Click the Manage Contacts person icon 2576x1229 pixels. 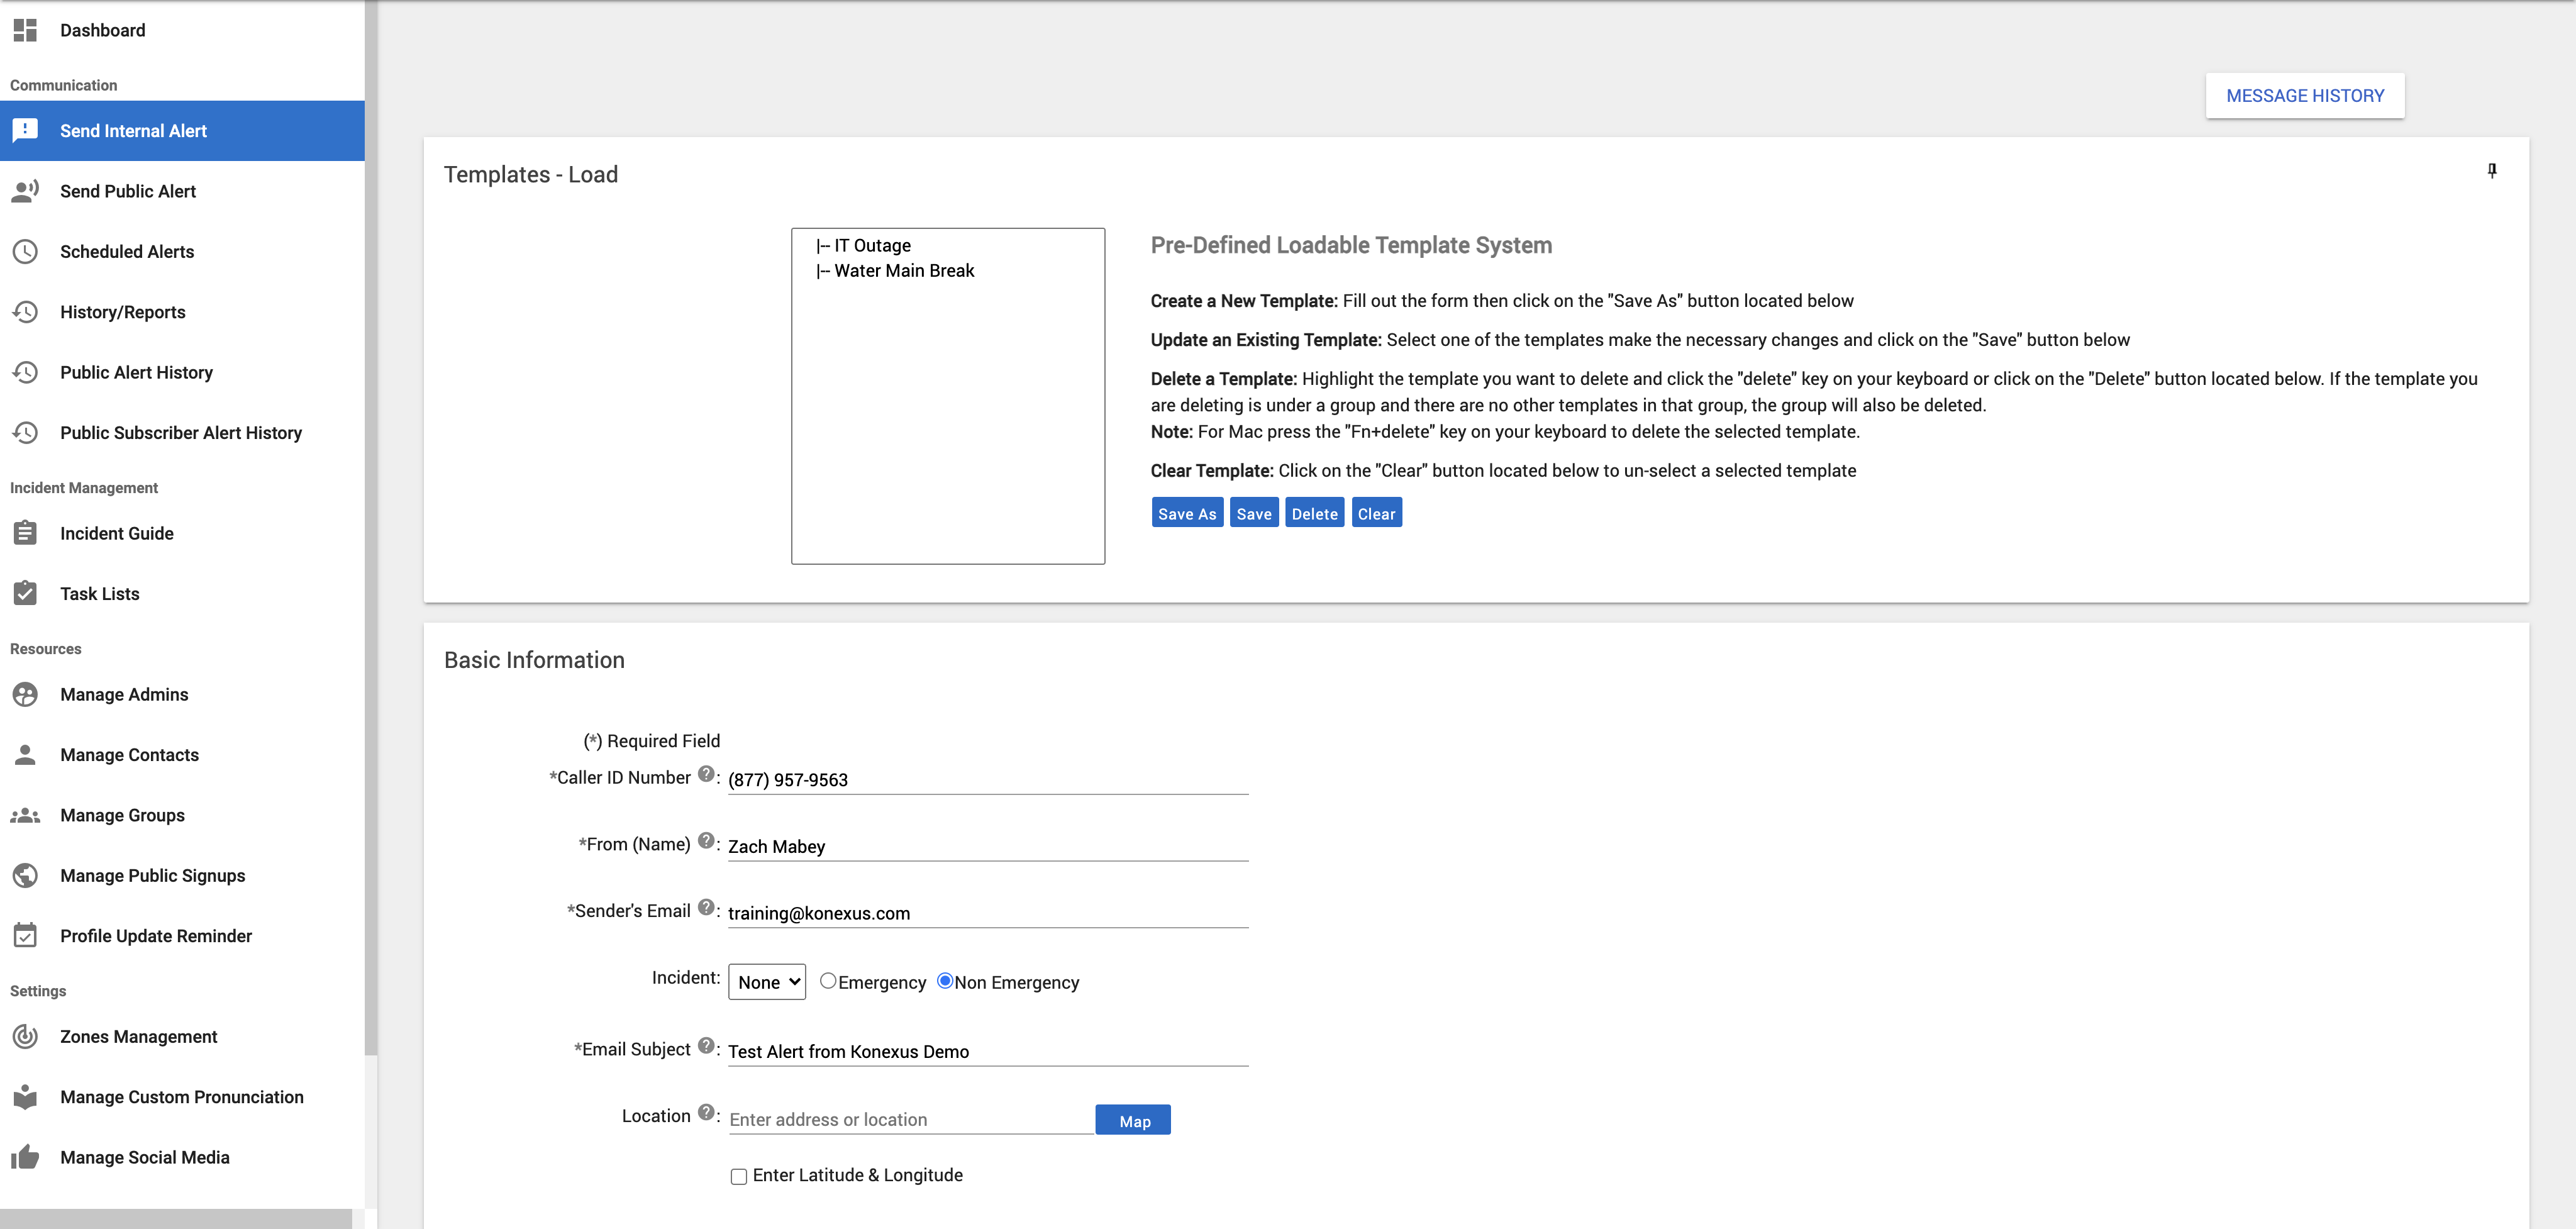25,754
